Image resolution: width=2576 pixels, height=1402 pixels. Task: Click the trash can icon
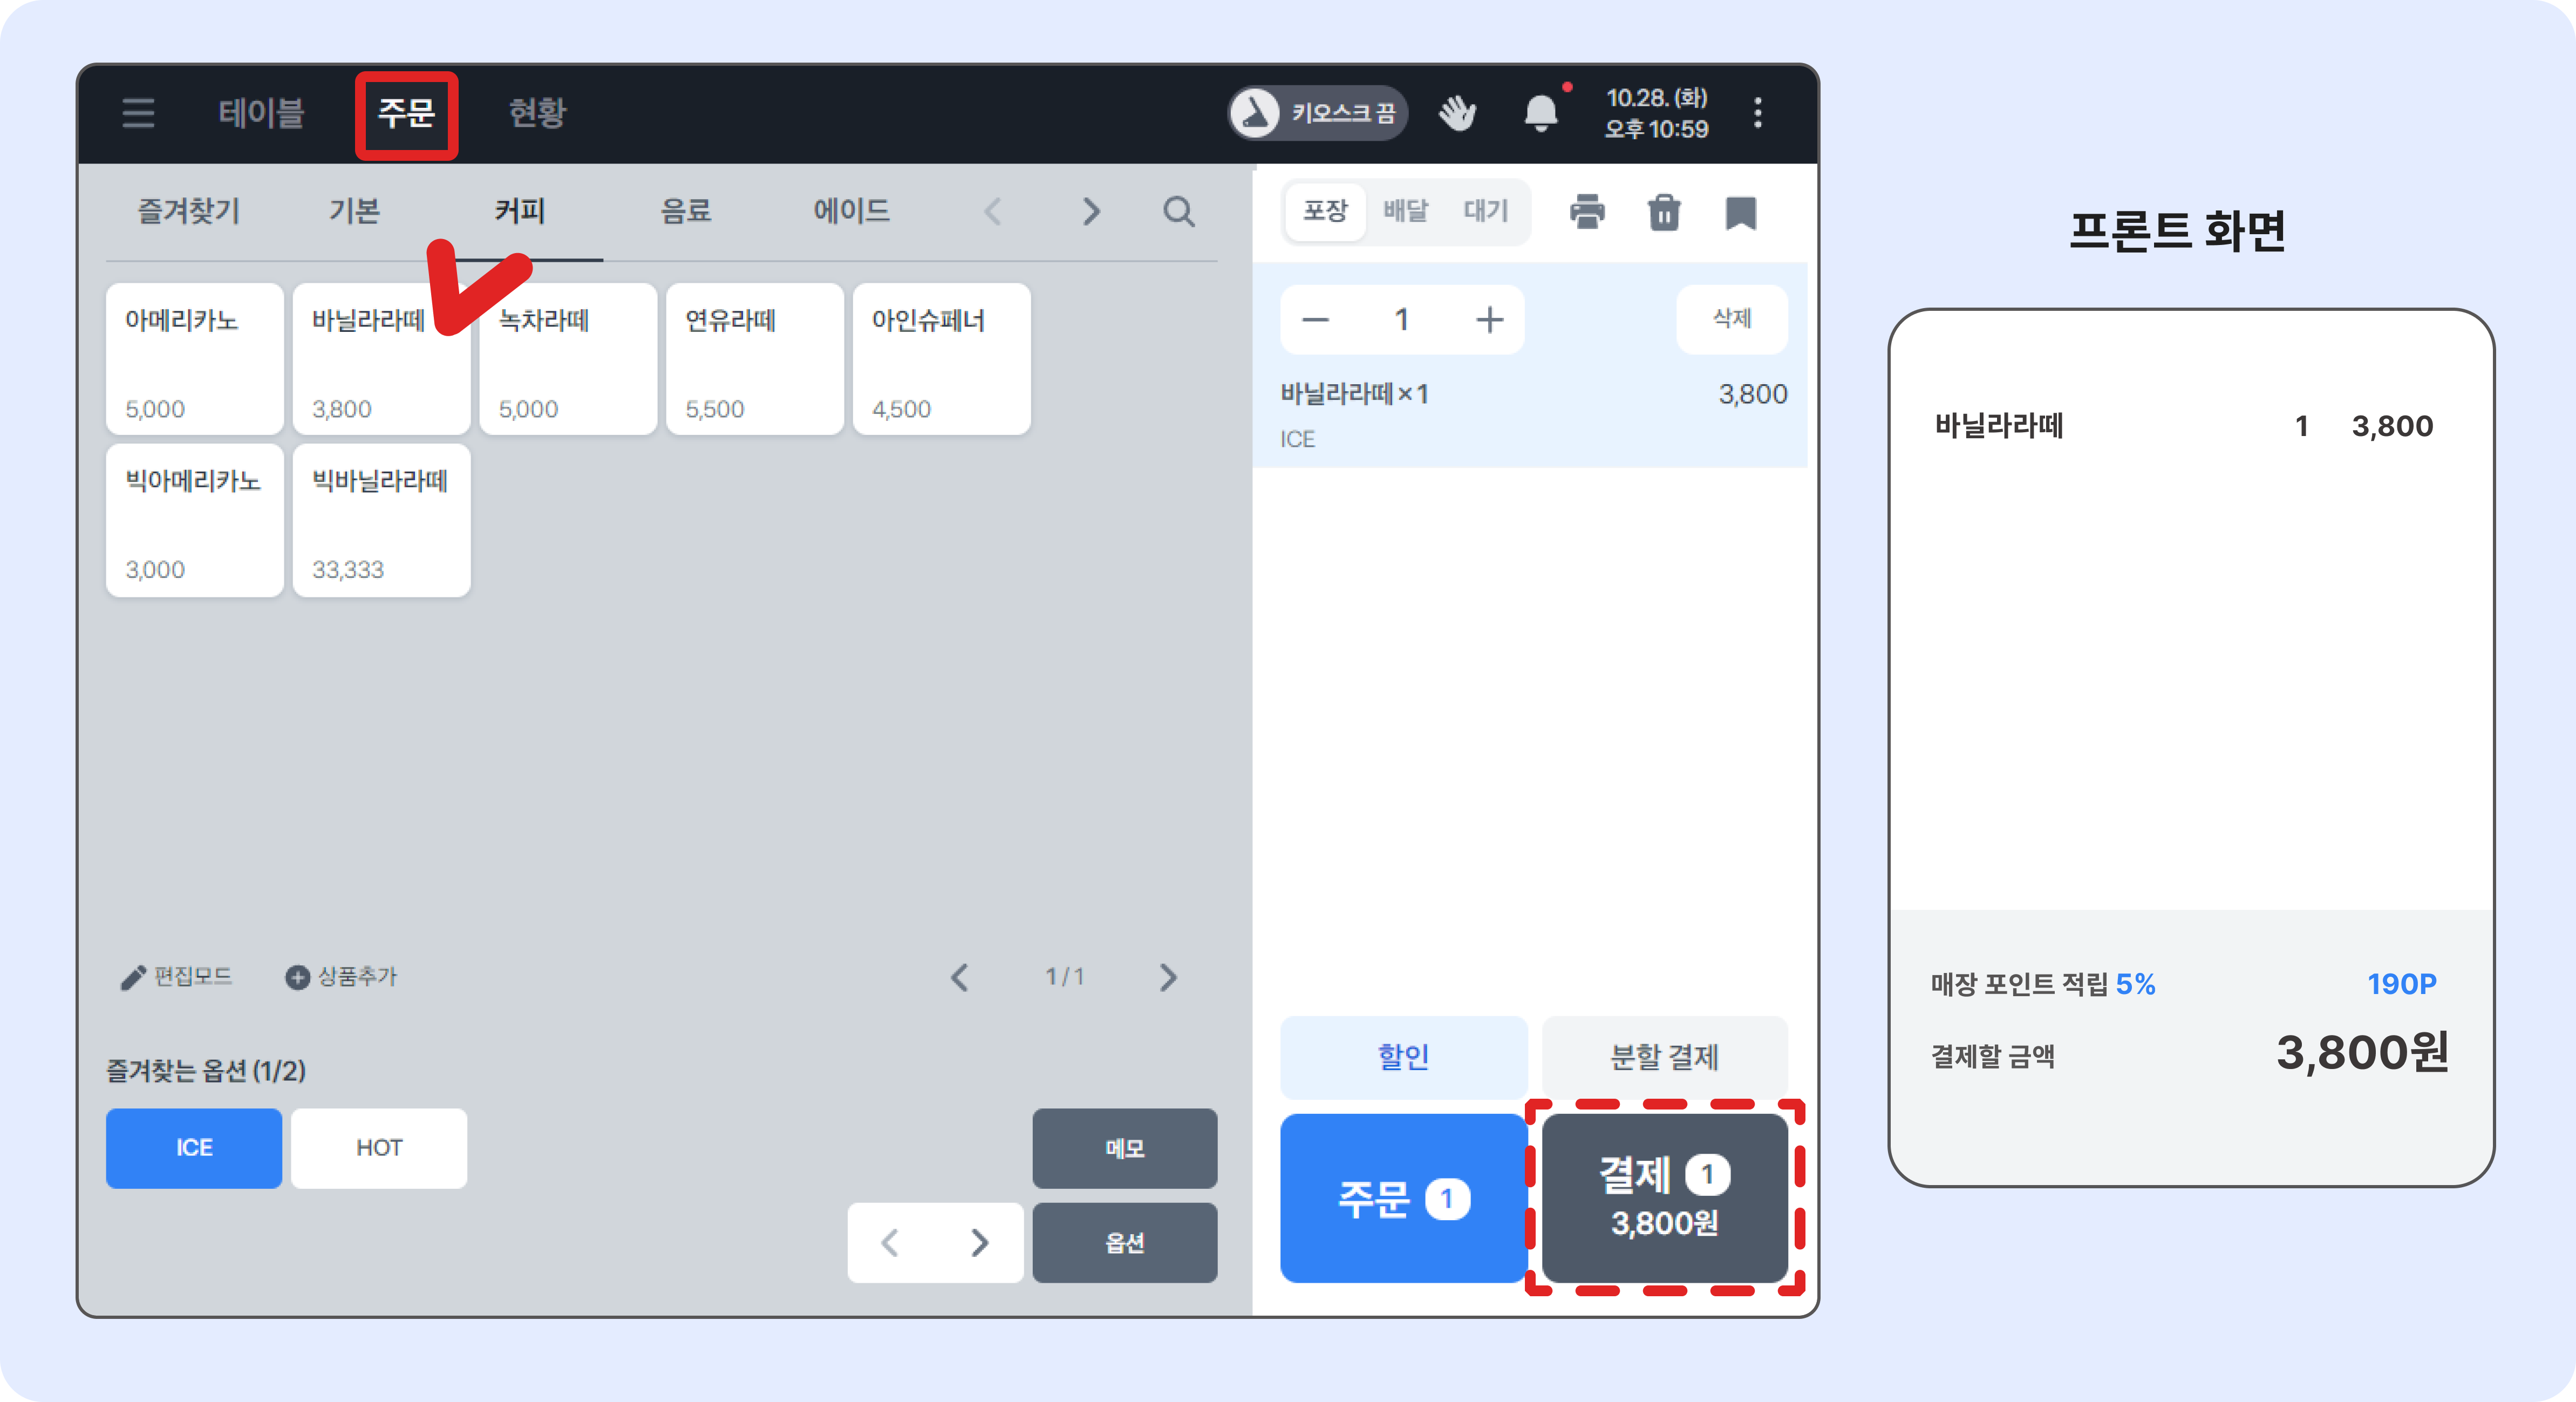[1664, 212]
